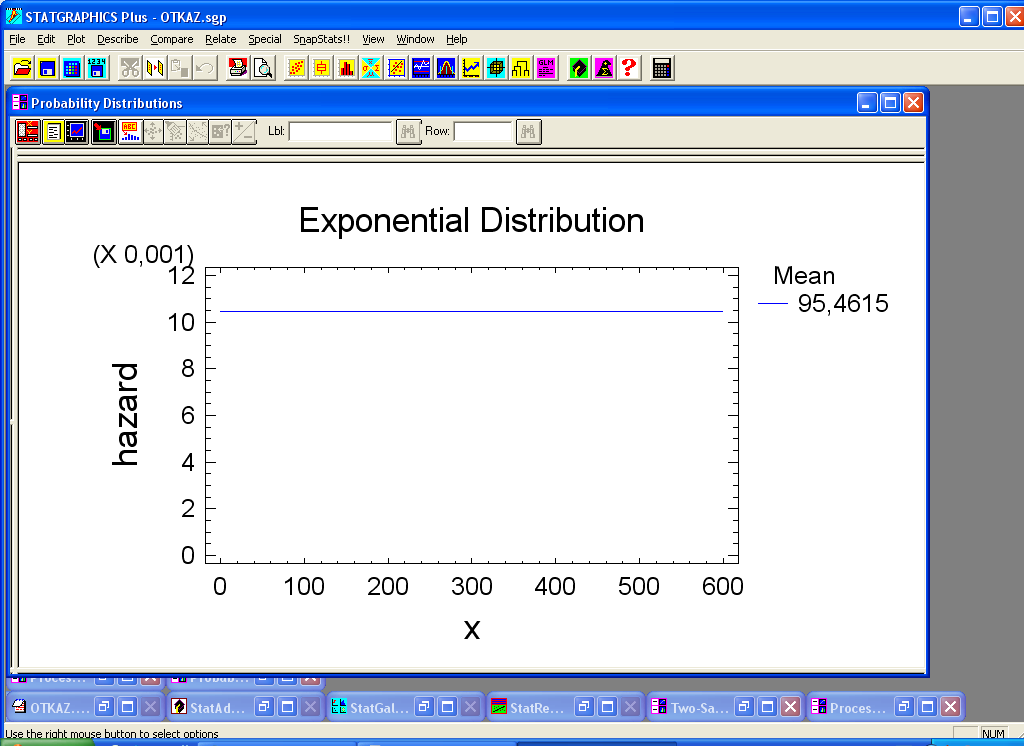The width and height of the screenshot is (1024, 746).
Task: Open the Edit menu
Action: pos(46,39)
